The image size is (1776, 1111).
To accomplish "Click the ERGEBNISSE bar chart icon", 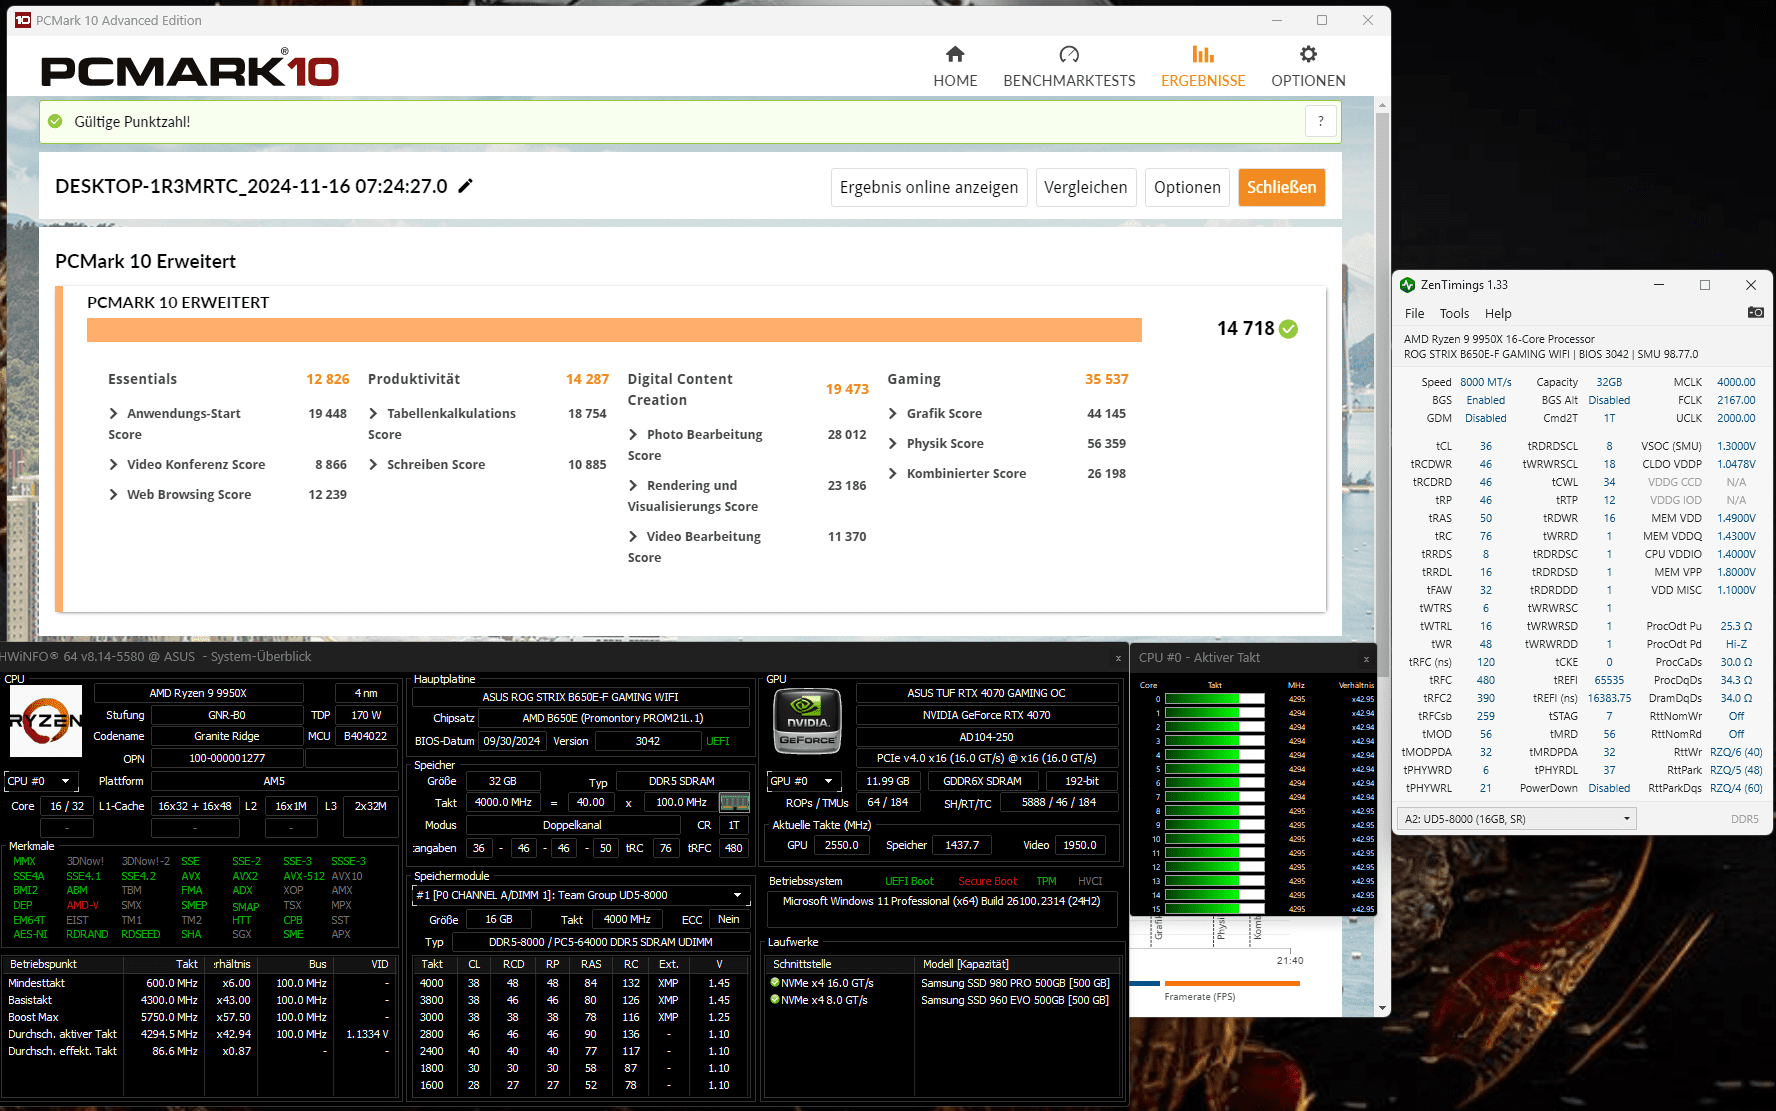I will [x=1203, y=54].
